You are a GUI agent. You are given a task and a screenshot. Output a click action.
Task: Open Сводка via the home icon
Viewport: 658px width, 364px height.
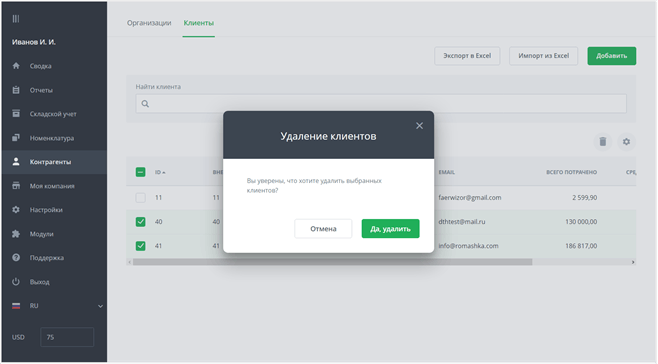click(x=16, y=66)
